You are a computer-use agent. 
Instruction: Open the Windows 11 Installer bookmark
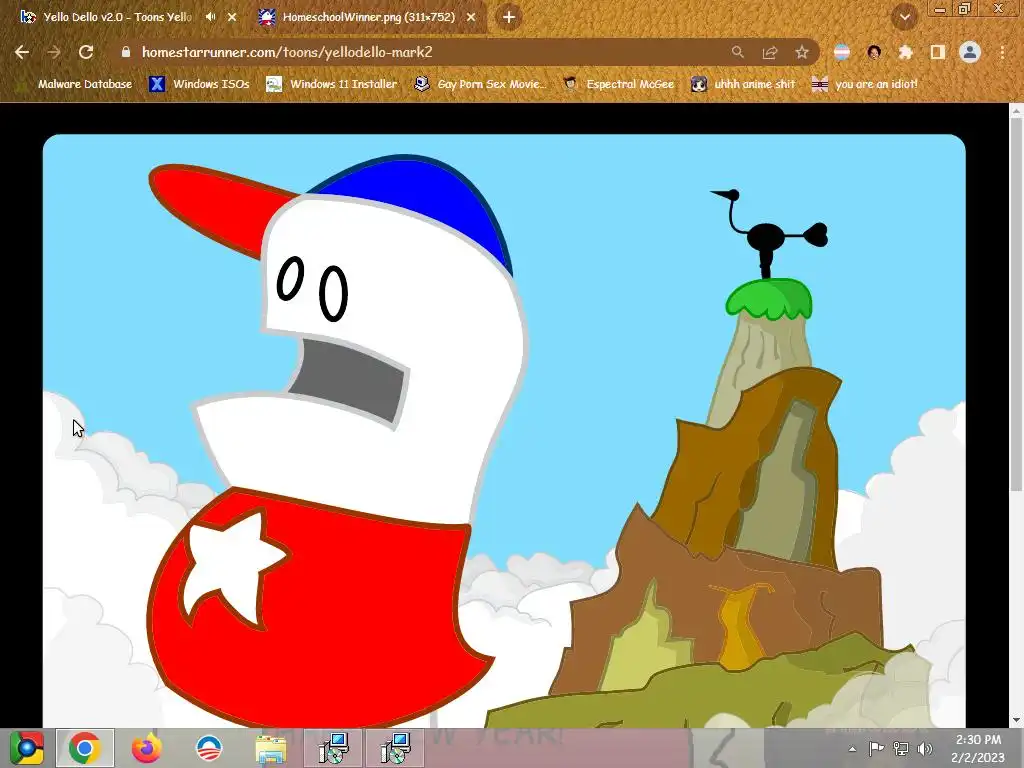pyautogui.click(x=332, y=84)
